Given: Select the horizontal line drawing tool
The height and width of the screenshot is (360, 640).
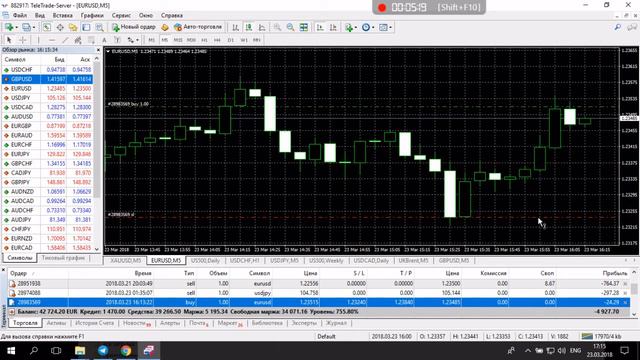Looking at the screenshot, I should click(x=52, y=40).
